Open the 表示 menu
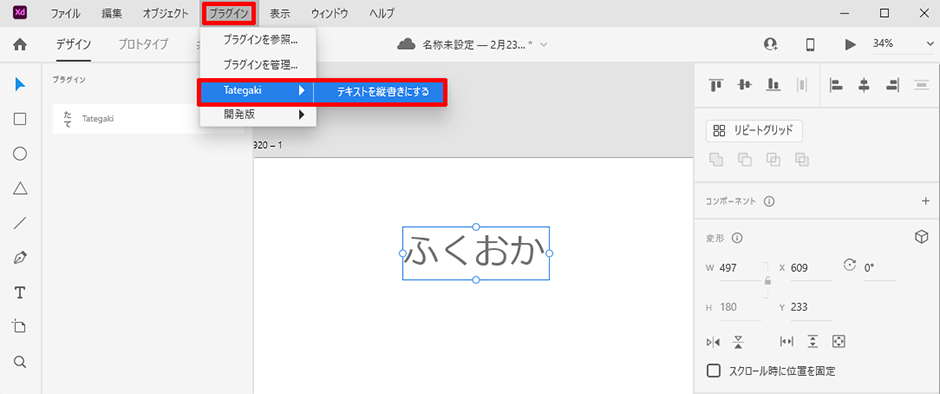Viewport: 940px width, 394px height. 279,13
